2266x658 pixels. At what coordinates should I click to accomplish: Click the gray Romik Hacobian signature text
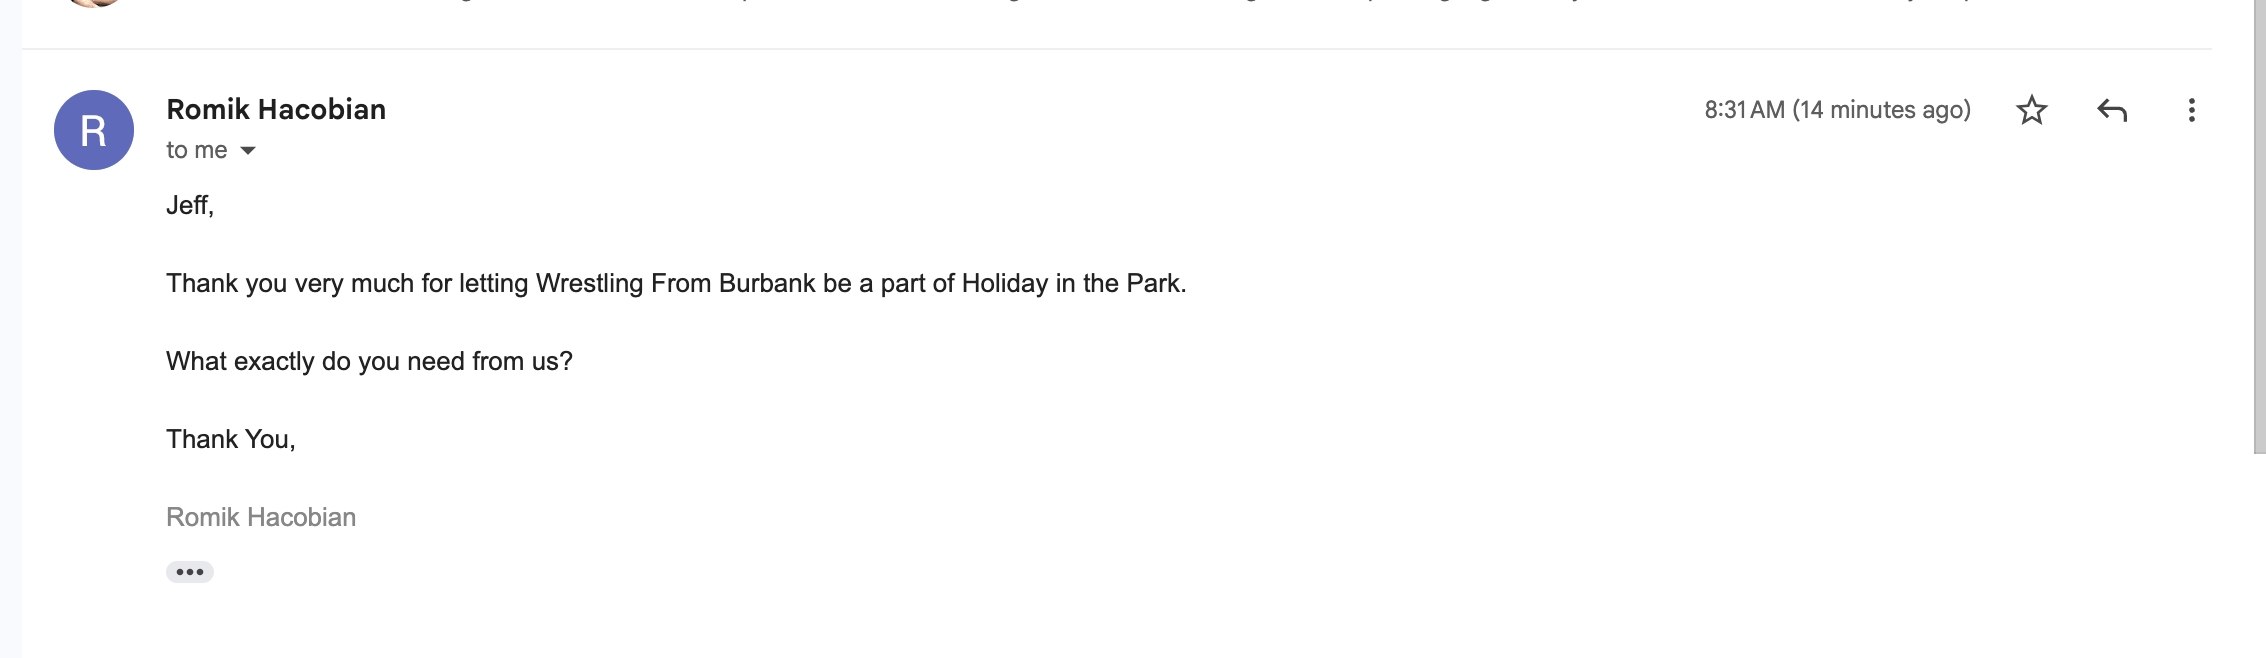(261, 517)
